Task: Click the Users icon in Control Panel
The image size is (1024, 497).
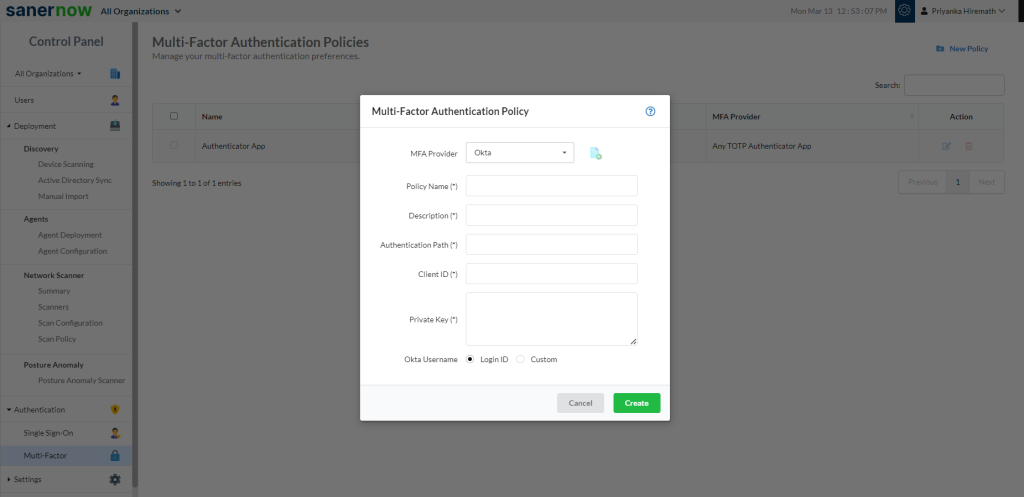Action: (115, 100)
